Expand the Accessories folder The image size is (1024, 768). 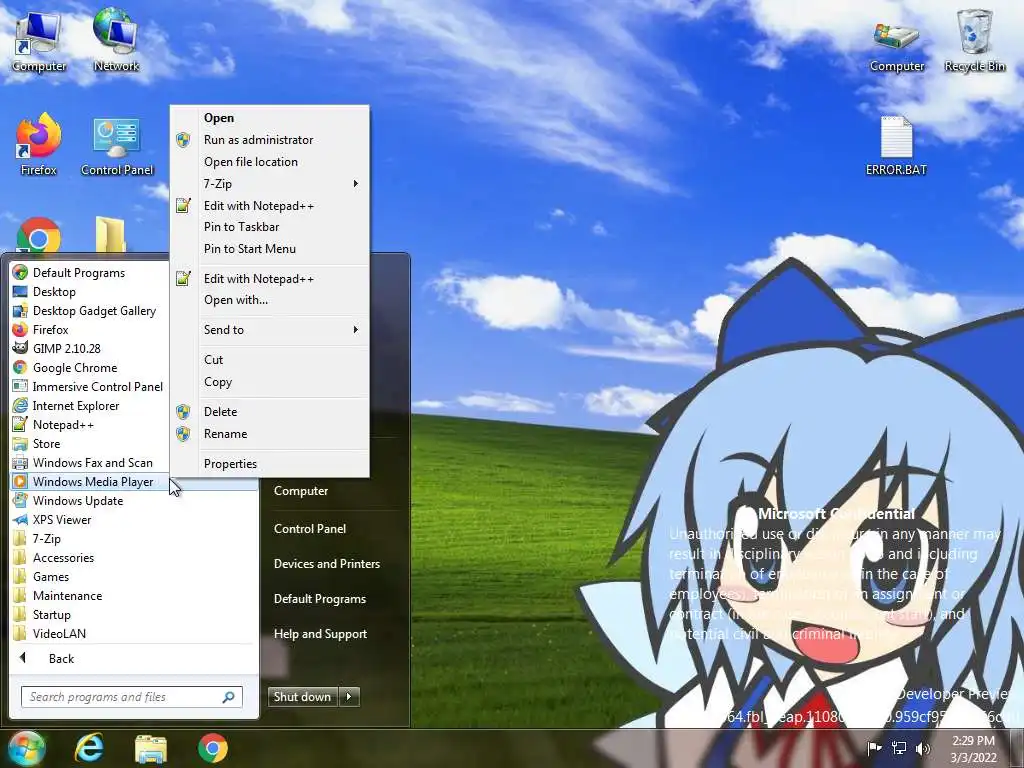[134, 557]
